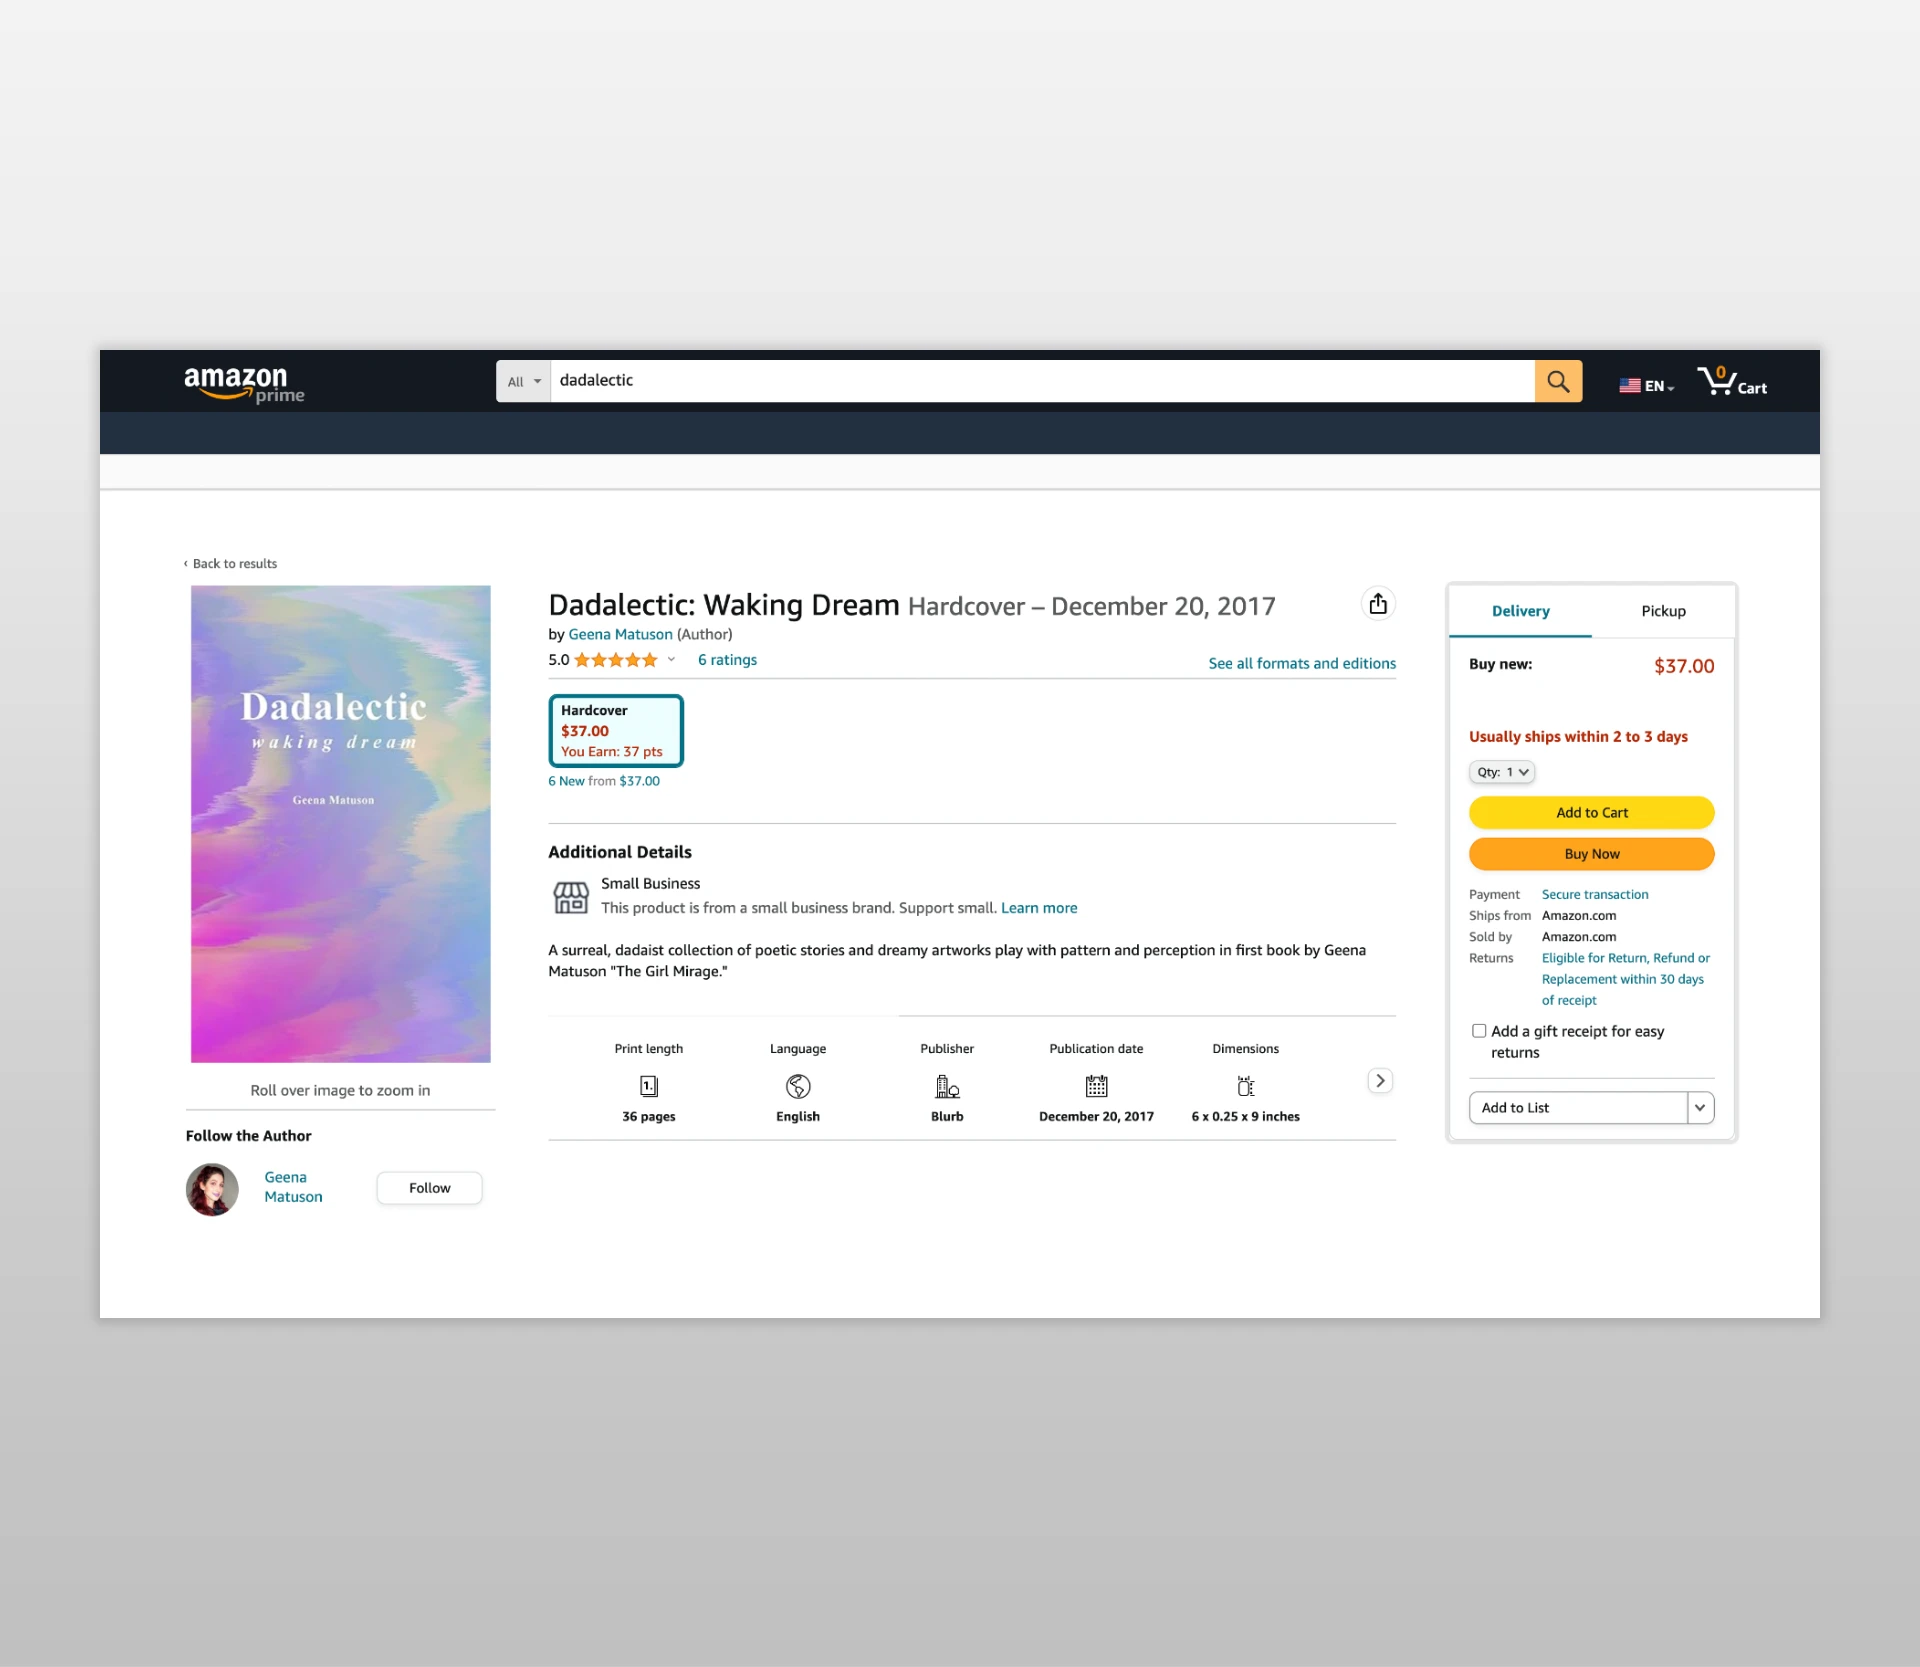Click the Language globe icon
This screenshot has width=1920, height=1667.
pyautogui.click(x=798, y=1086)
